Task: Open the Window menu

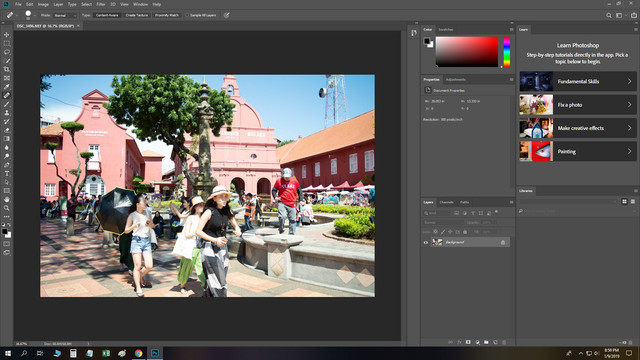Action: (x=140, y=4)
